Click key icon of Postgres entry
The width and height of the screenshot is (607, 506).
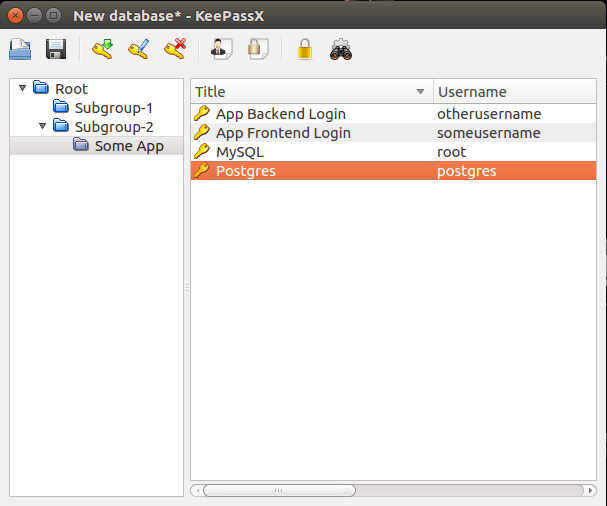pyautogui.click(x=202, y=170)
